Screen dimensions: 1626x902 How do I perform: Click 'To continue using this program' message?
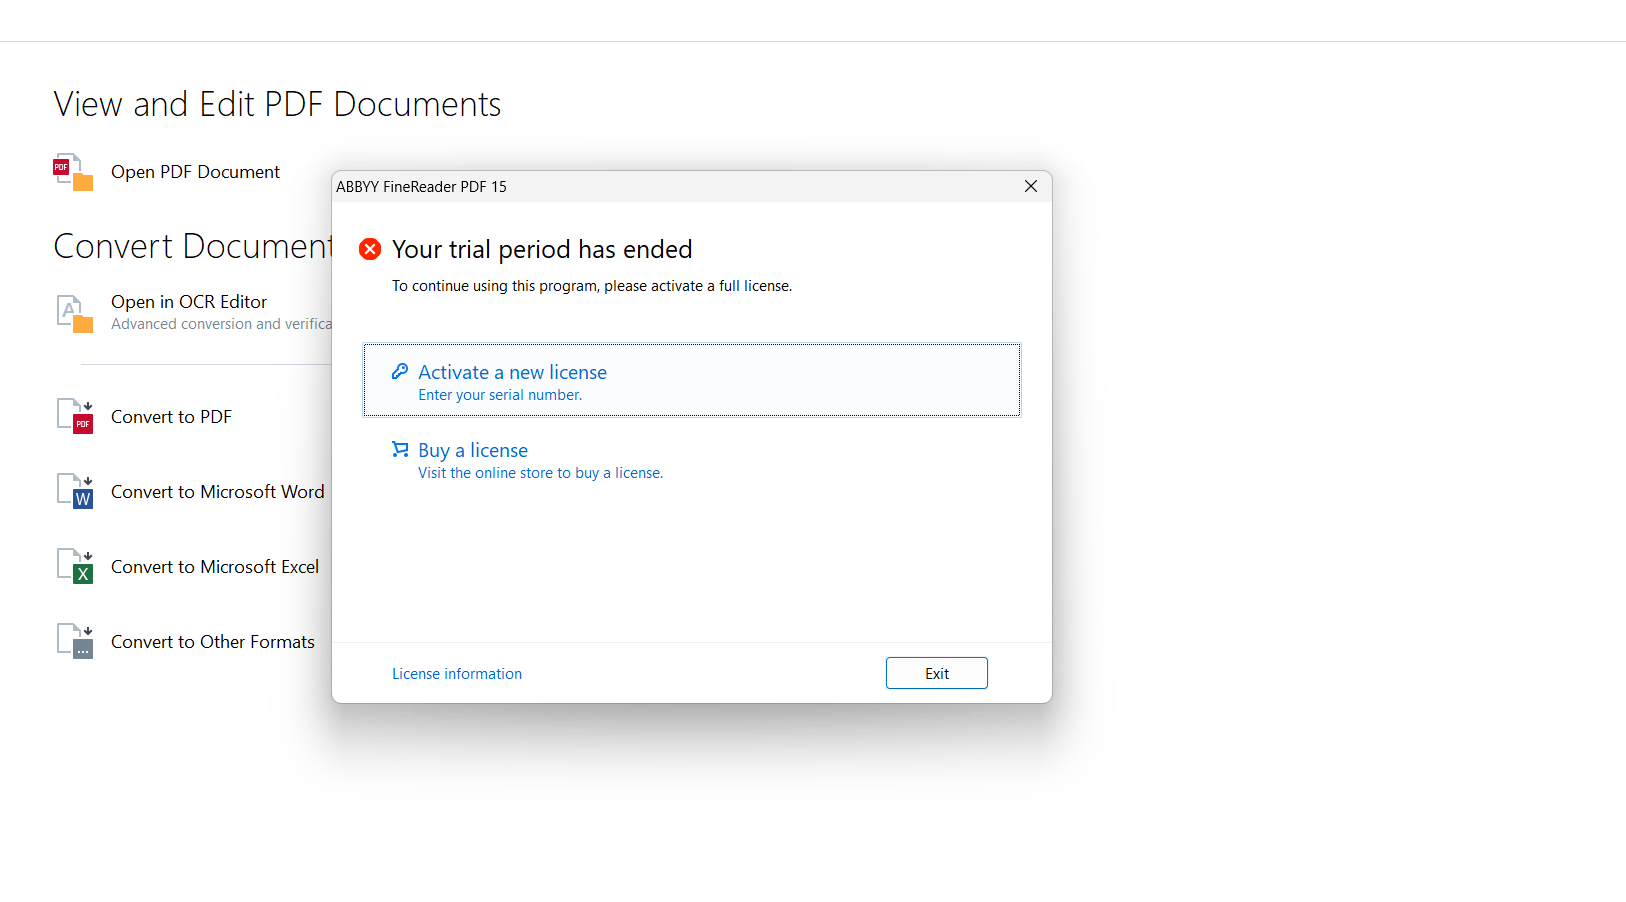point(592,286)
